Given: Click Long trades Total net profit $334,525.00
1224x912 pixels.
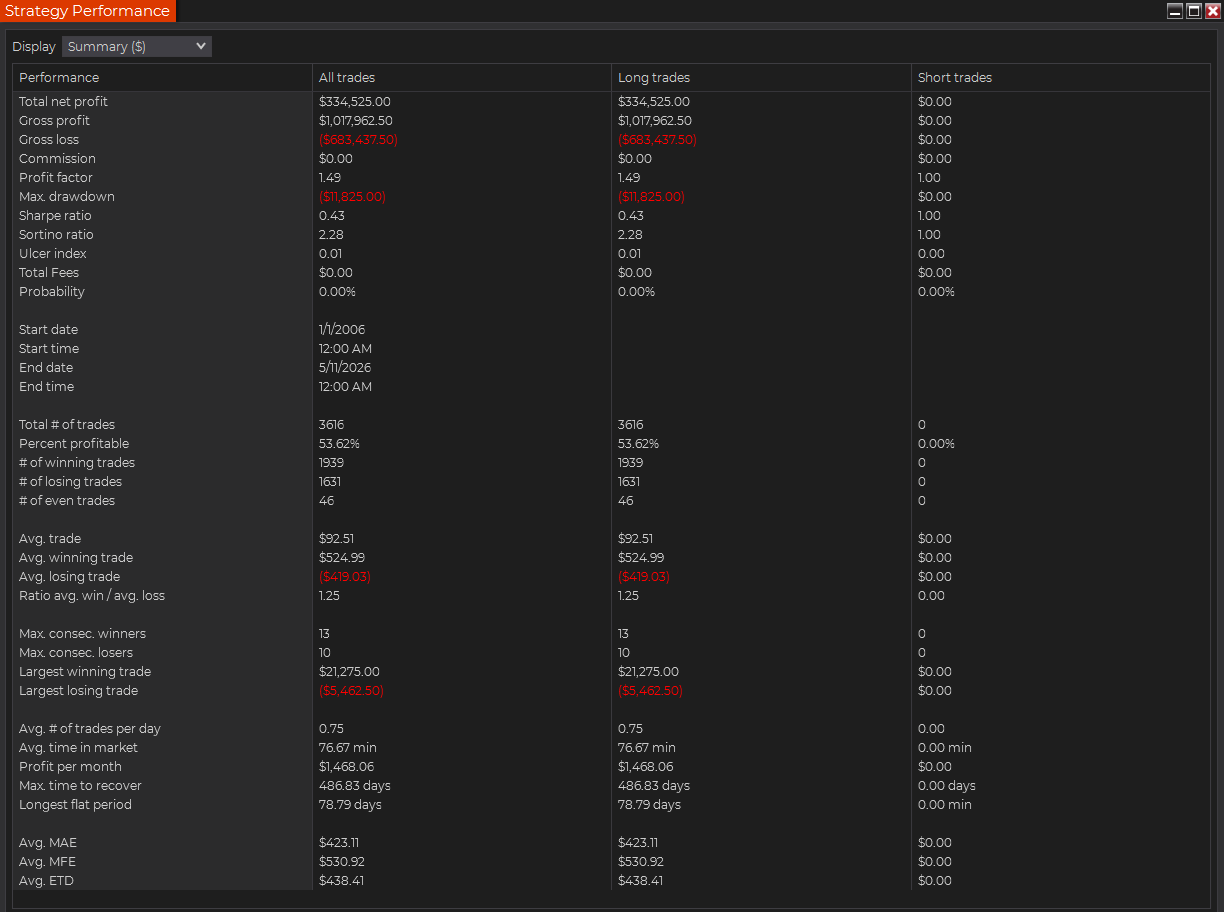Looking at the screenshot, I should [x=654, y=102].
